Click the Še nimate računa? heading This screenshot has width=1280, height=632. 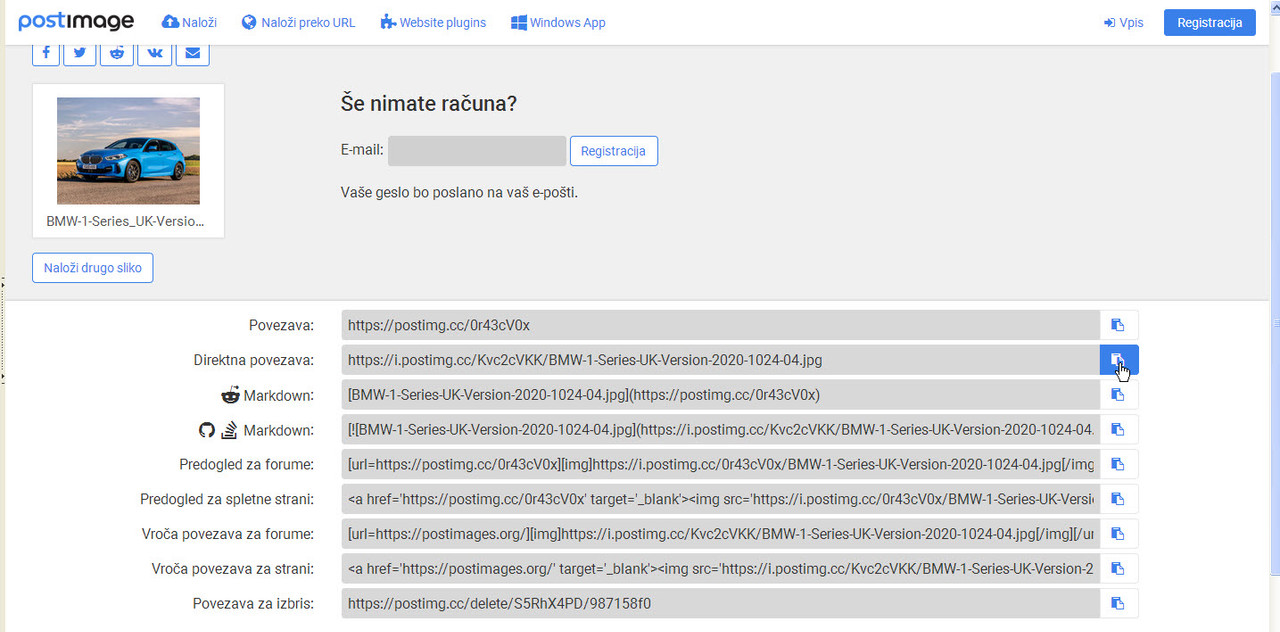(429, 104)
